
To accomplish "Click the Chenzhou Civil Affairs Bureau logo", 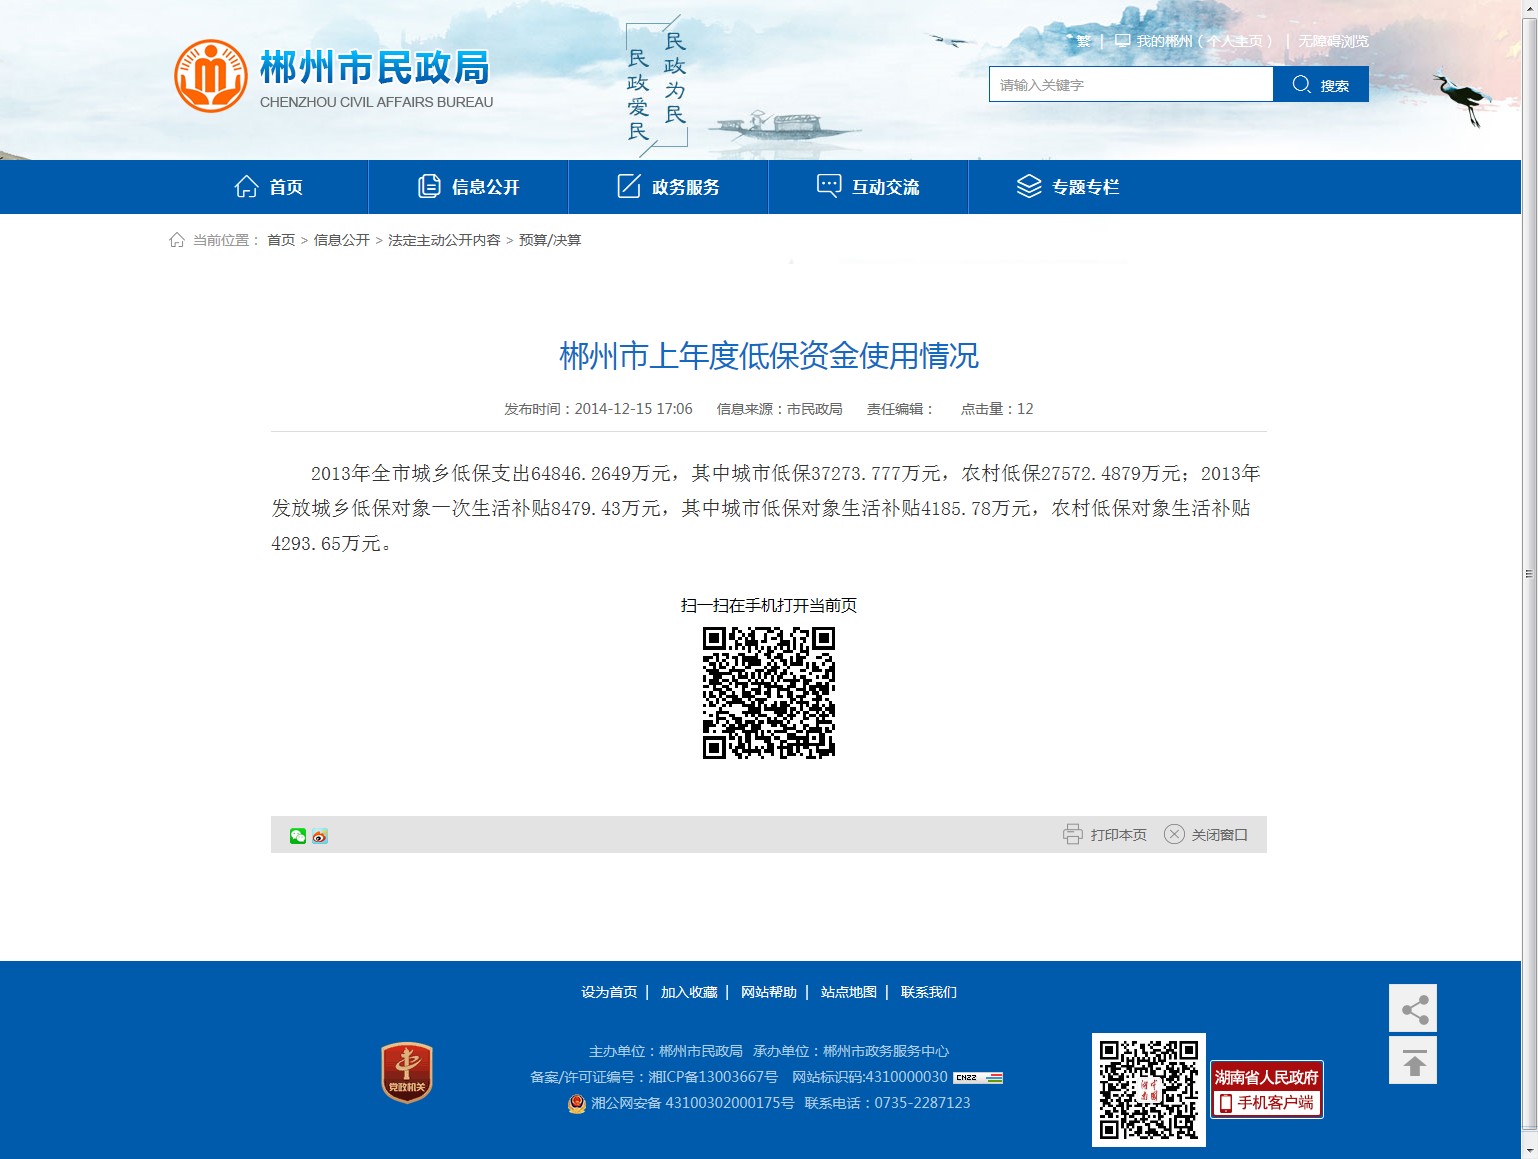I will point(333,76).
